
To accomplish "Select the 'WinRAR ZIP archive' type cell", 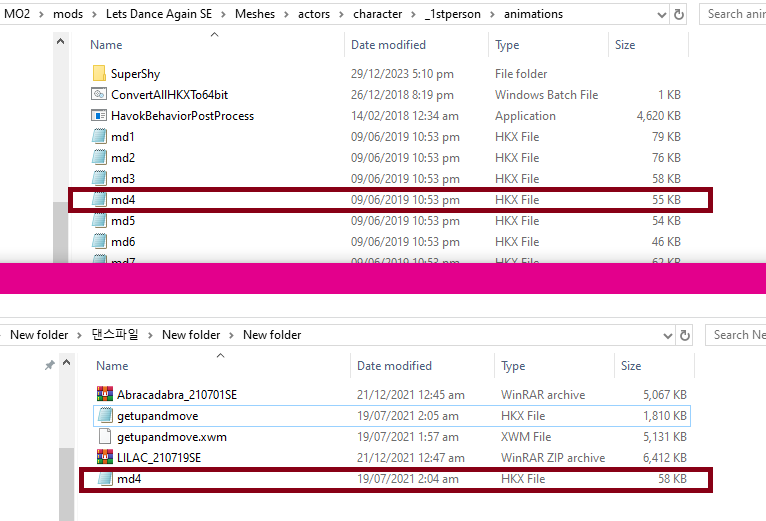I will click(x=553, y=457).
